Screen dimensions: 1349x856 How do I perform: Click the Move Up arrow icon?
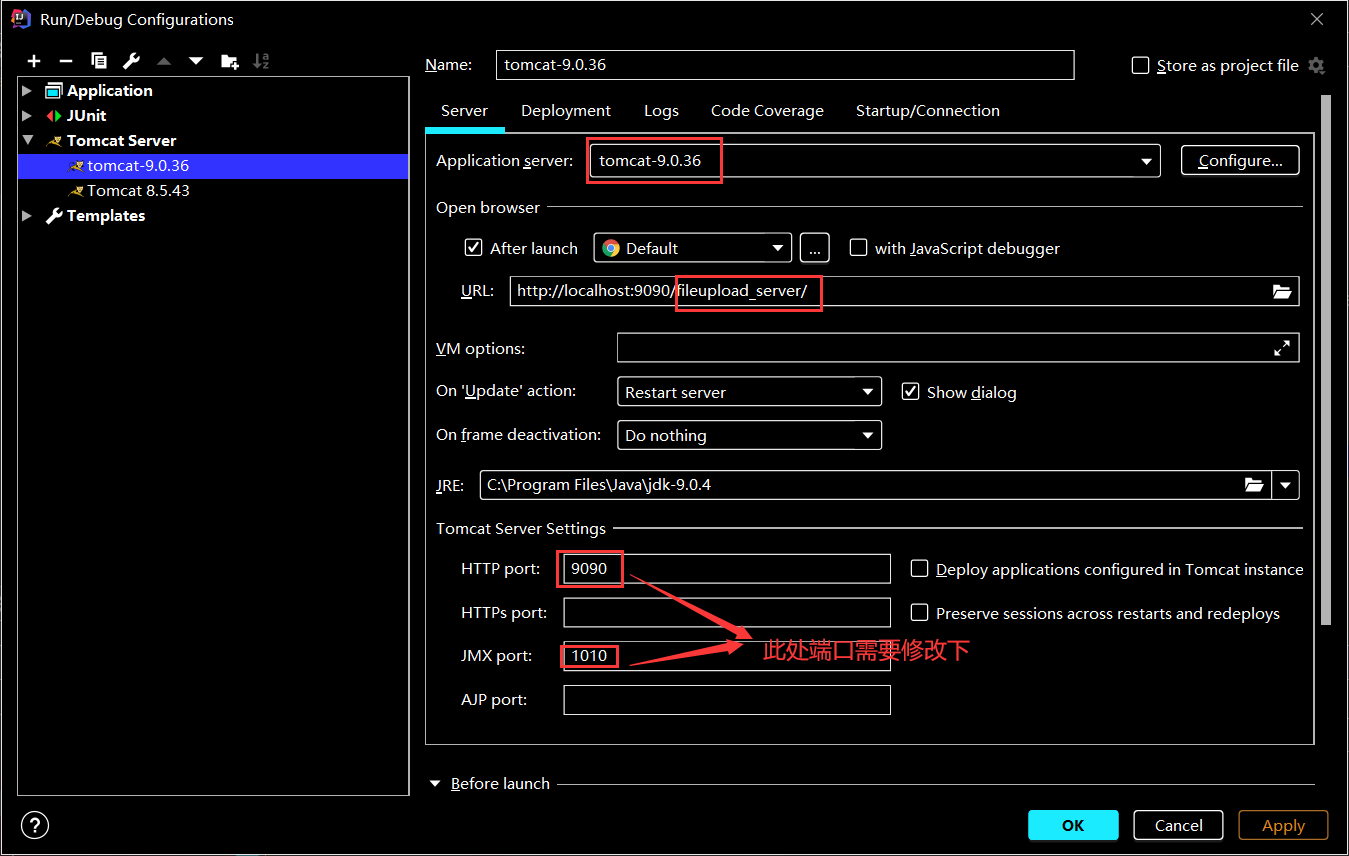pos(164,62)
